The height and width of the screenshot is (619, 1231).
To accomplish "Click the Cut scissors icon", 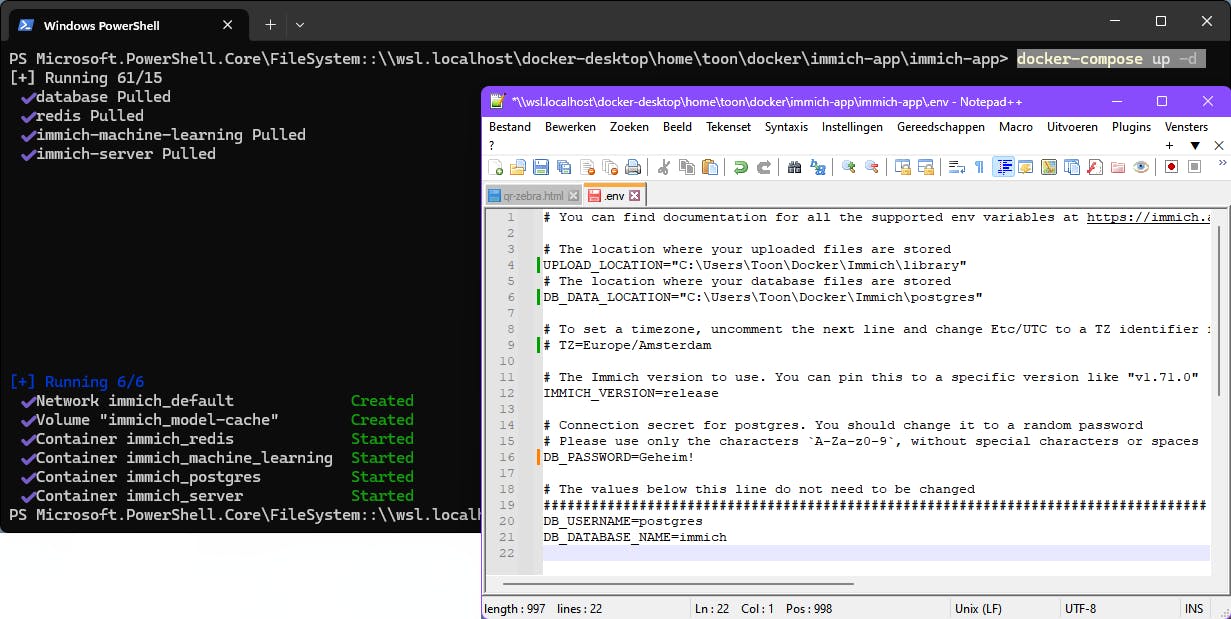I will (665, 167).
